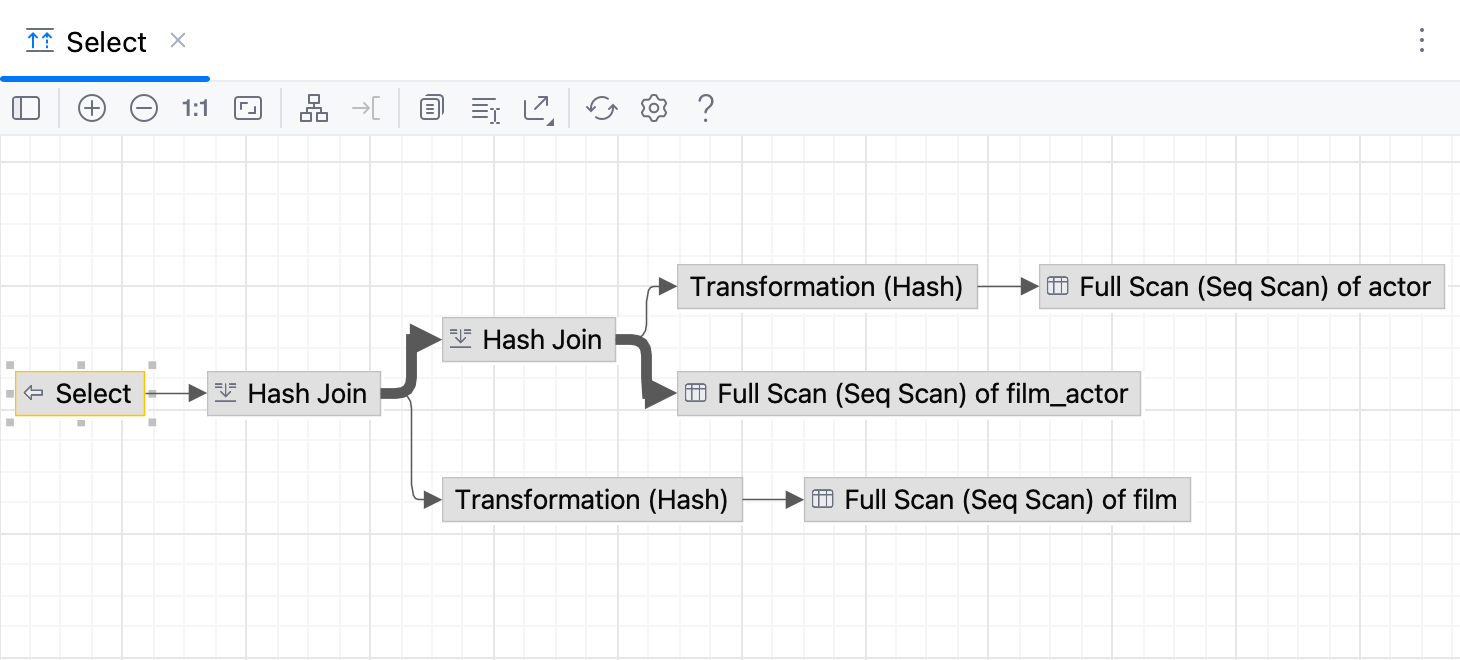Switch to the Select plan tab

pos(106,42)
